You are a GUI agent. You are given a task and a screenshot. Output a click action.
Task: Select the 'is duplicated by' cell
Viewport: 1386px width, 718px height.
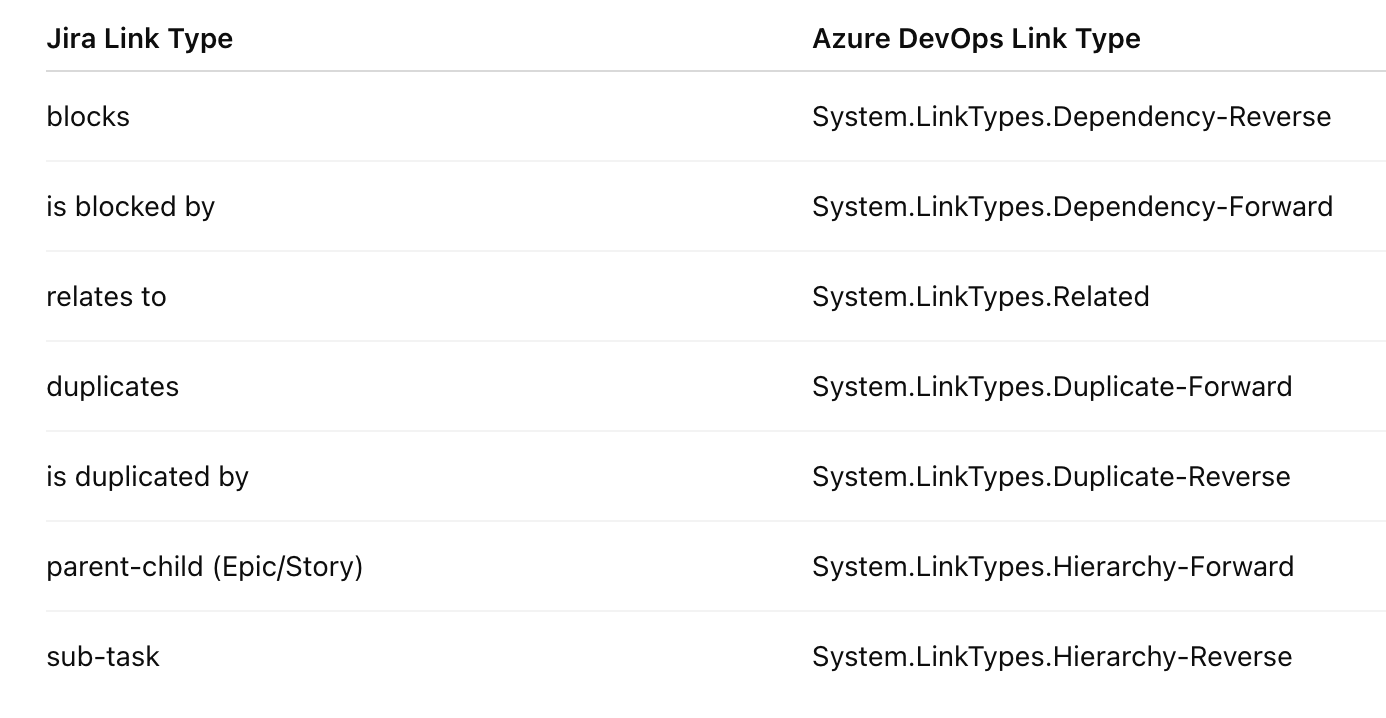147,477
